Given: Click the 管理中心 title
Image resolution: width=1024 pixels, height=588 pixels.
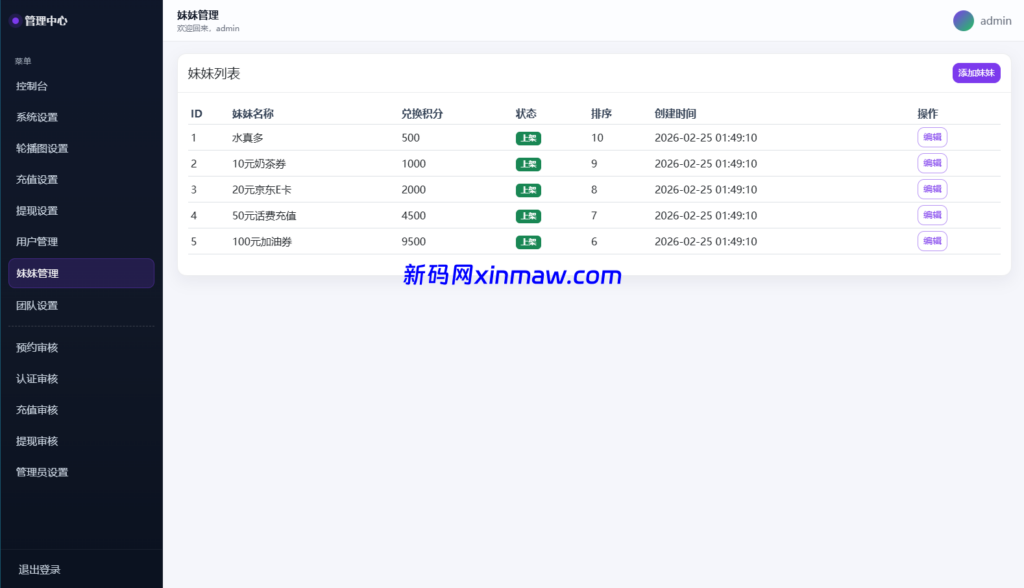Looking at the screenshot, I should (x=46, y=21).
